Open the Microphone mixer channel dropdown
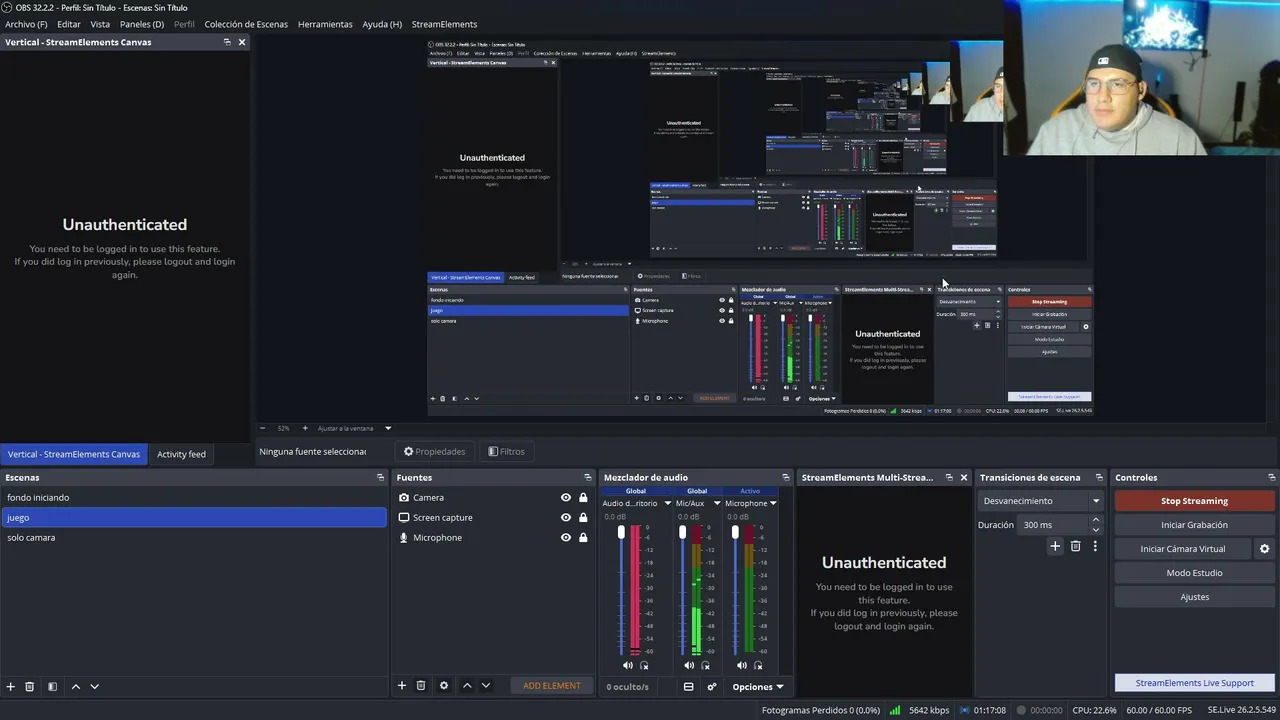The width and height of the screenshot is (1280, 720). coord(773,504)
